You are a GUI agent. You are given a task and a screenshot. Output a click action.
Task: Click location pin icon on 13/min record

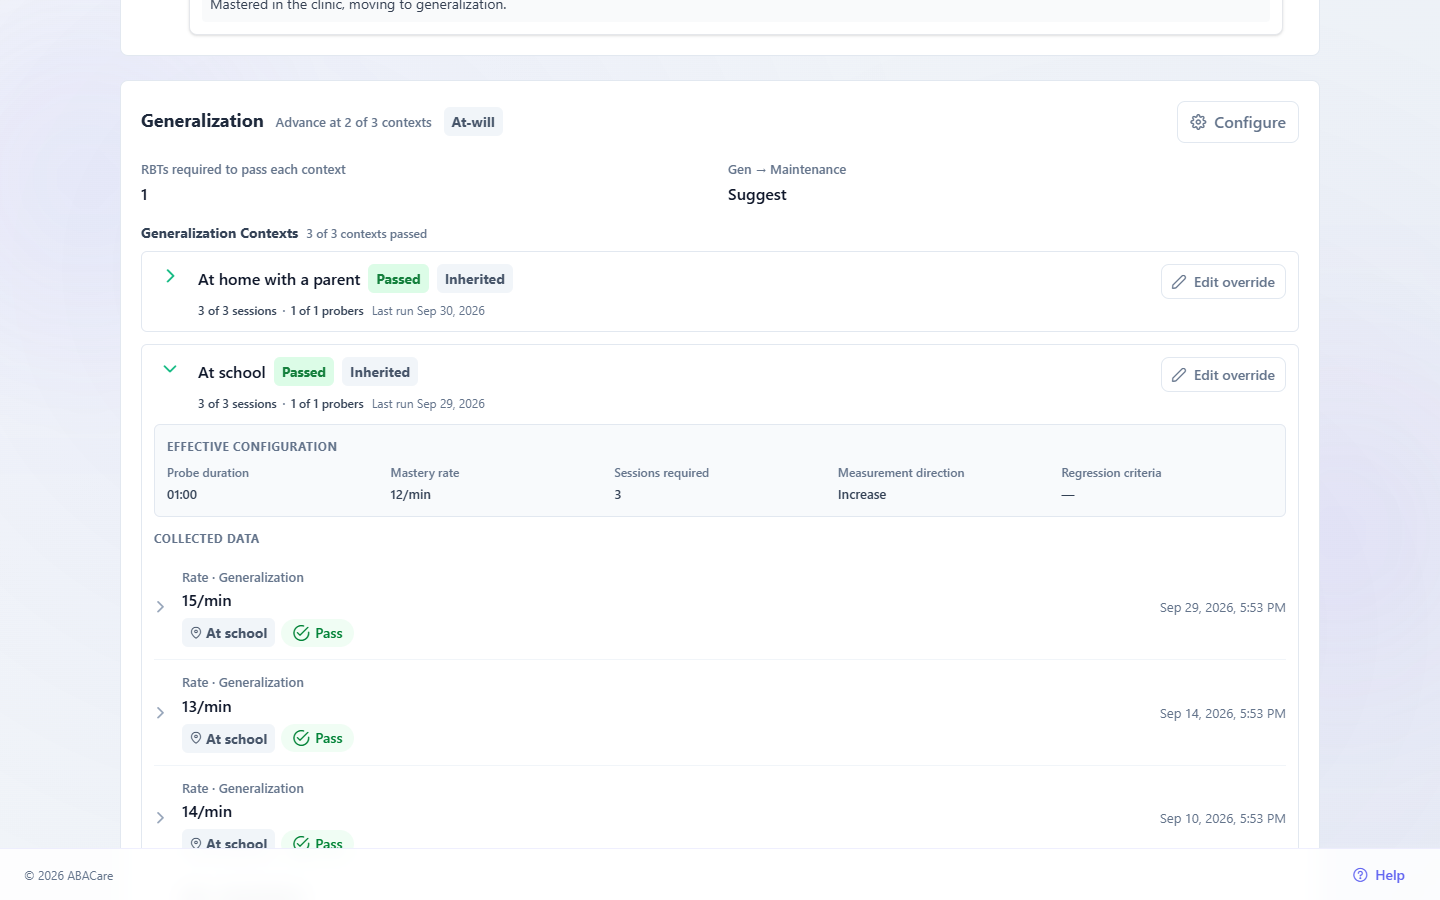tap(196, 738)
